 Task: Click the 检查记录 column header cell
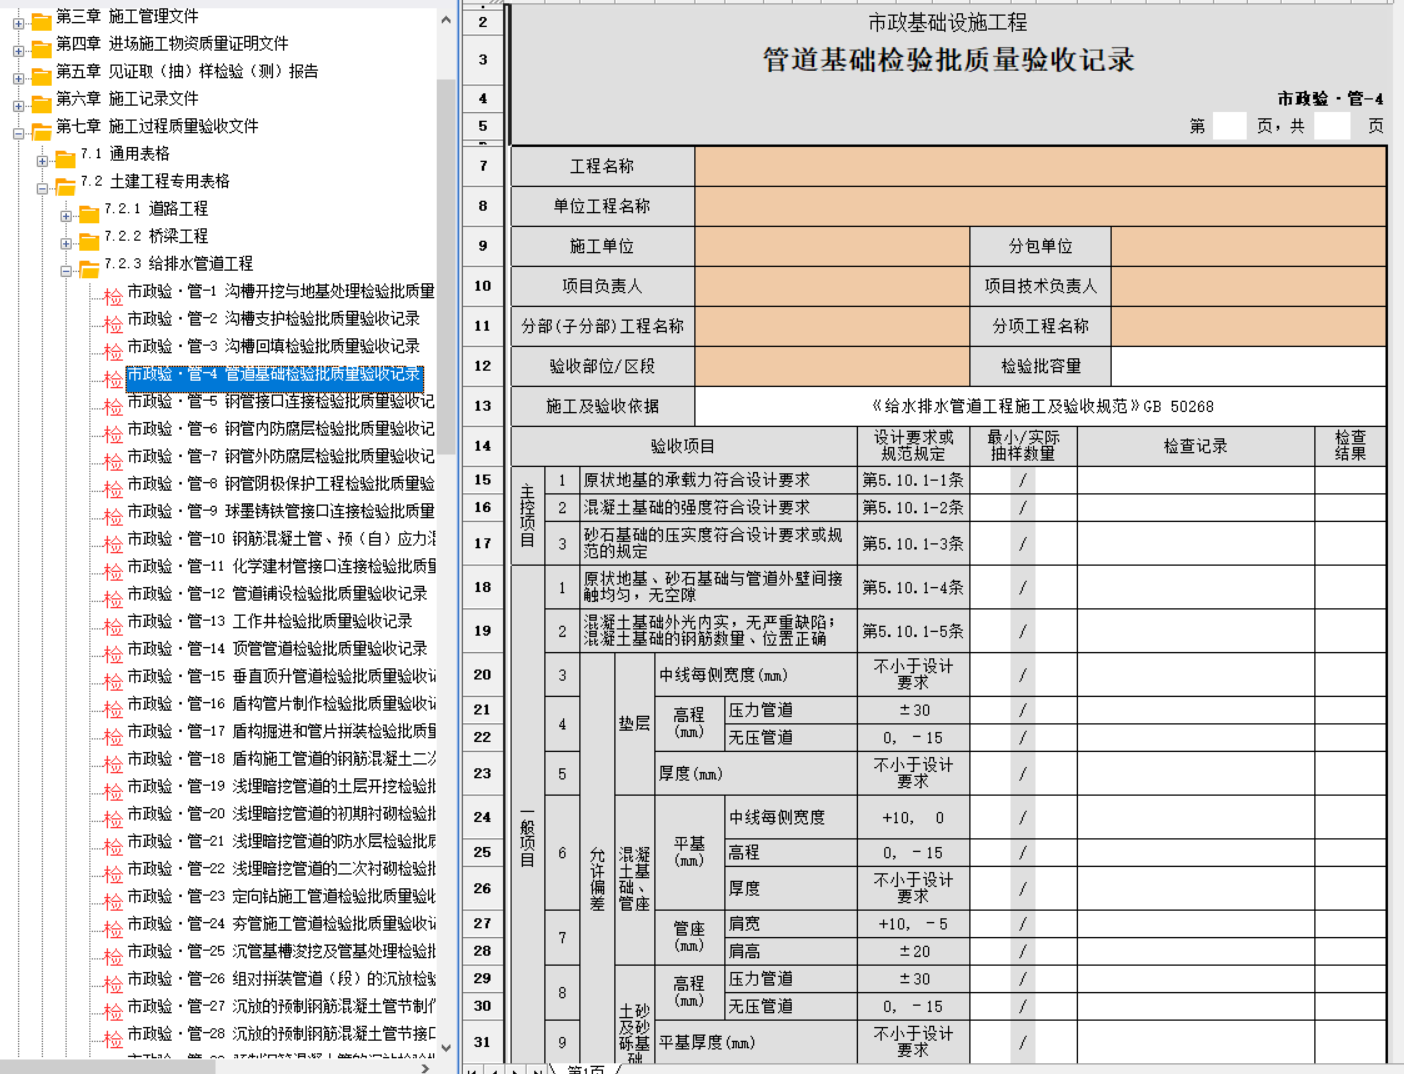pos(1195,446)
